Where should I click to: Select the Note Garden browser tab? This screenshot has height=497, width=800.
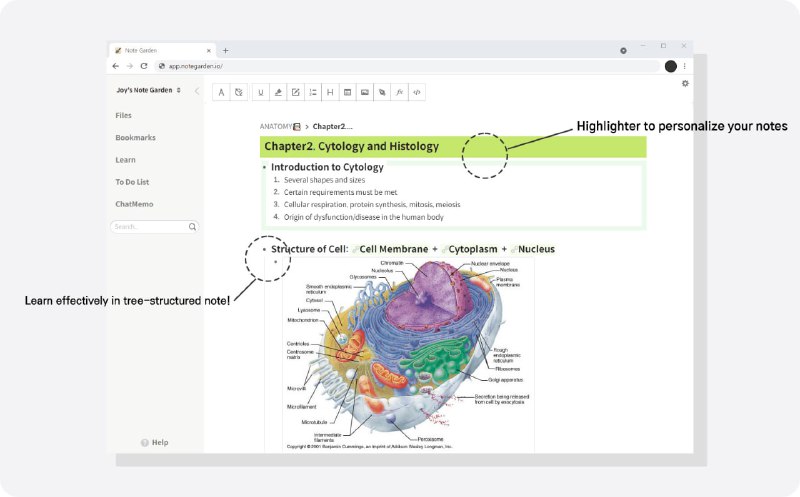click(162, 51)
